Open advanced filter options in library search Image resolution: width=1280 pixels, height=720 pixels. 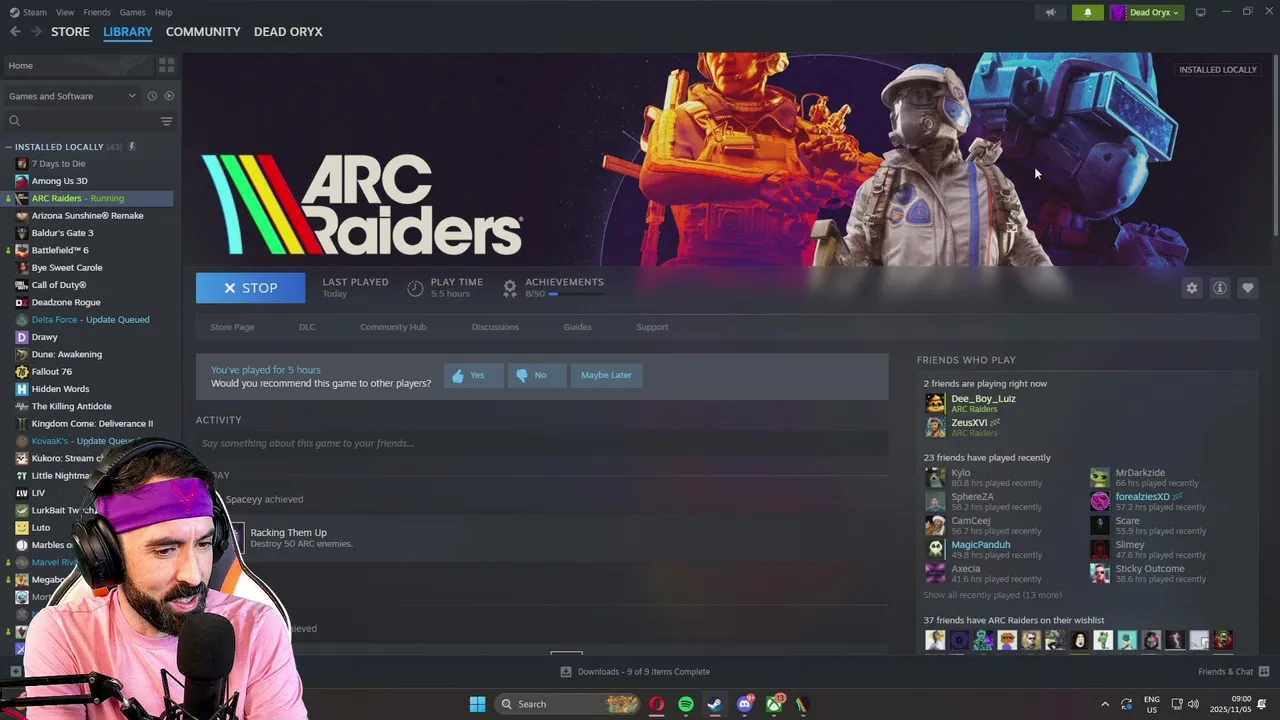pyautogui.click(x=166, y=121)
